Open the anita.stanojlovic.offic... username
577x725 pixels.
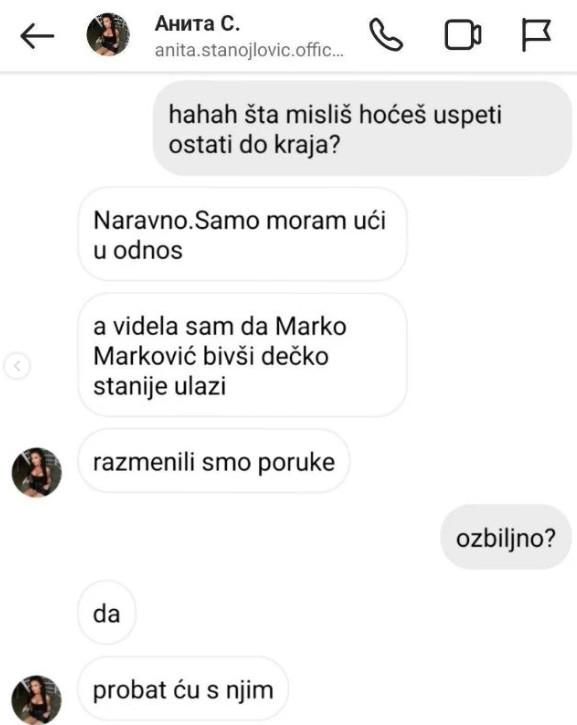pyautogui.click(x=249, y=50)
